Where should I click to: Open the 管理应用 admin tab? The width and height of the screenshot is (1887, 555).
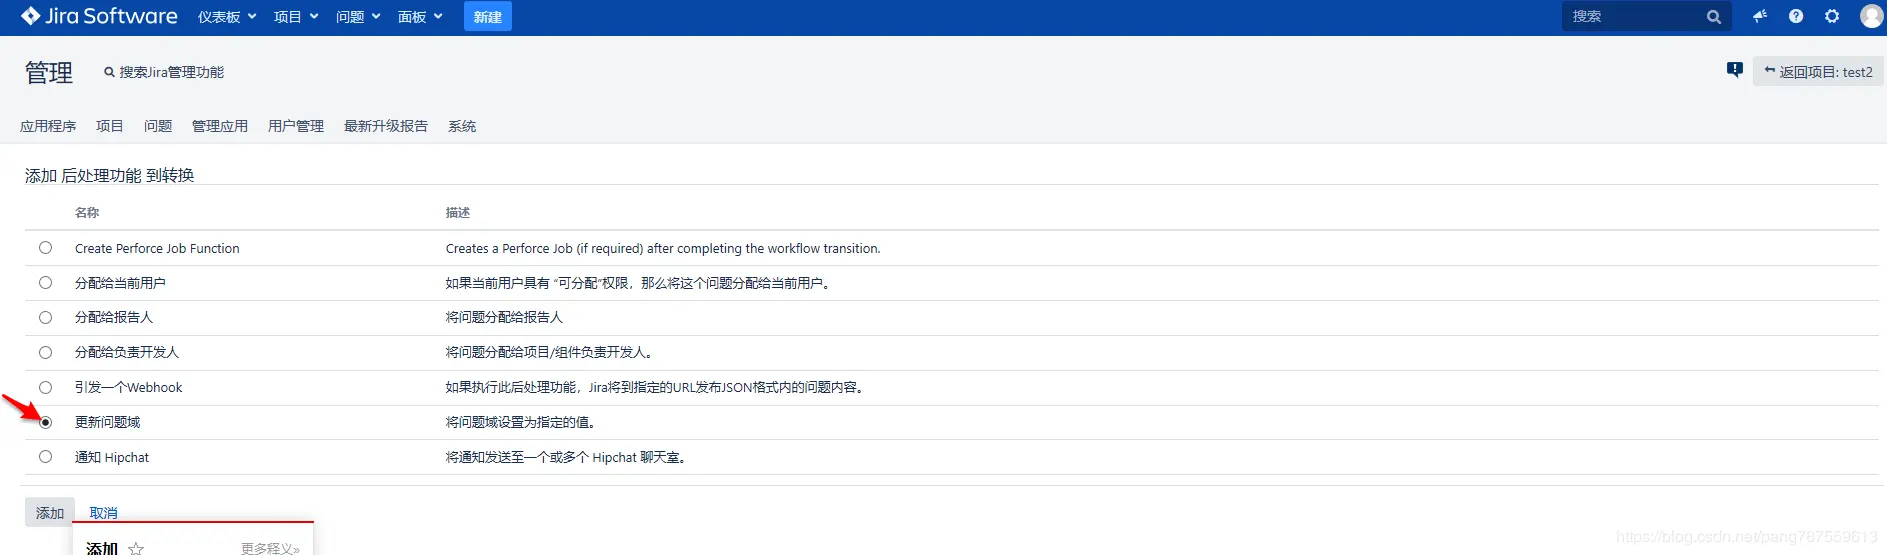220,126
